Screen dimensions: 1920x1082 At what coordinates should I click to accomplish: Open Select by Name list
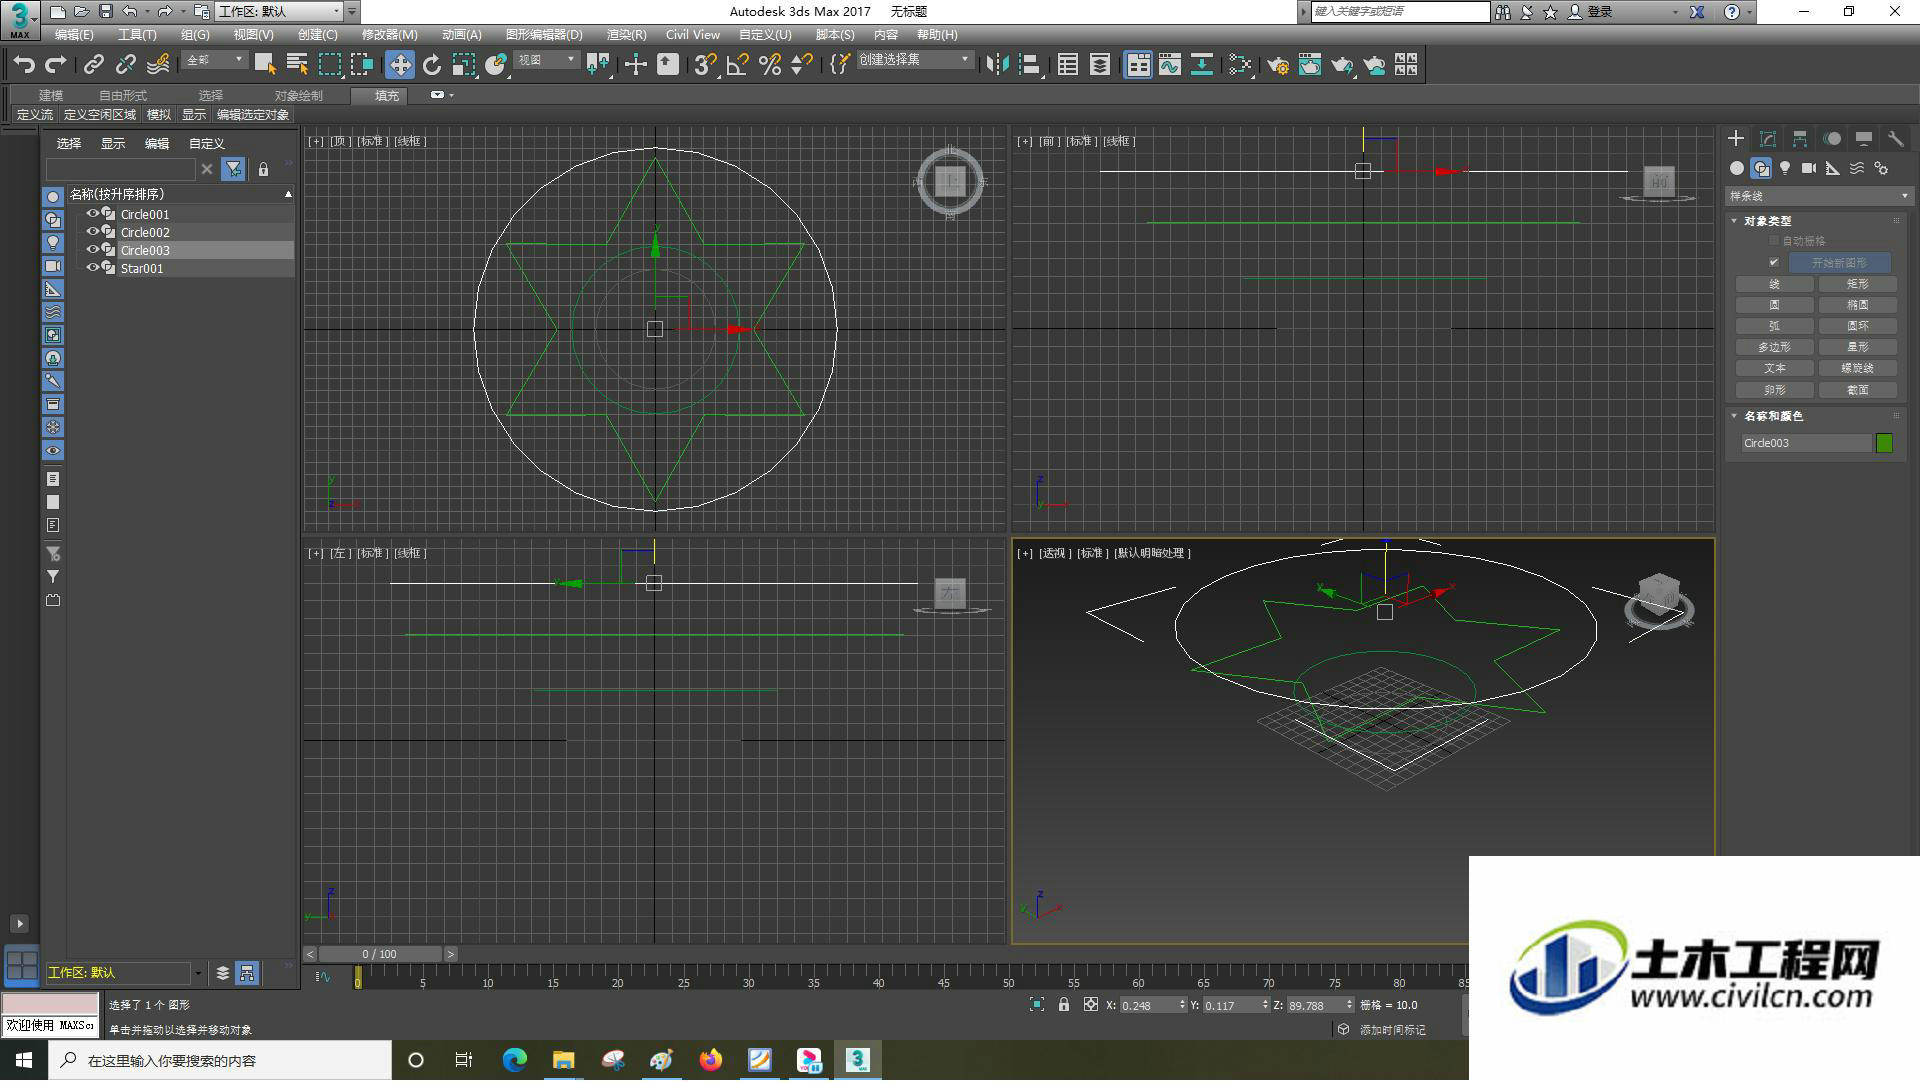(x=297, y=65)
